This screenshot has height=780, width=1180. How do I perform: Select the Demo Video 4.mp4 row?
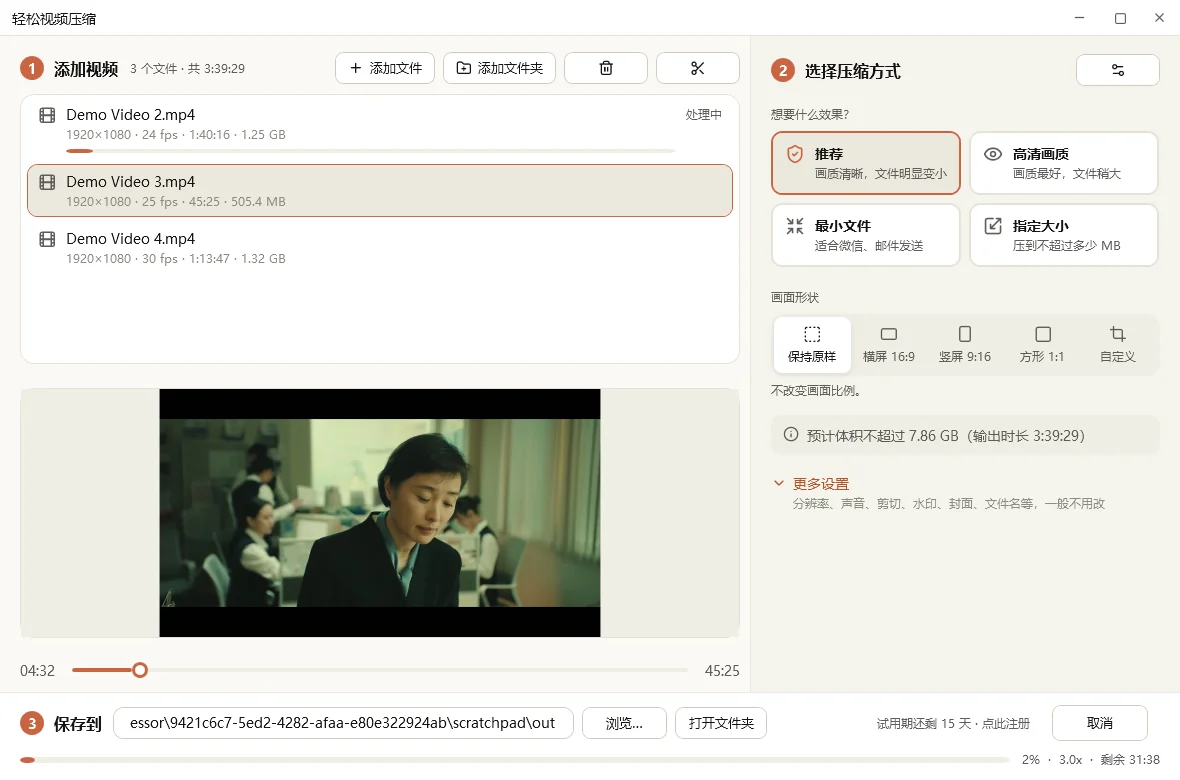pos(380,248)
